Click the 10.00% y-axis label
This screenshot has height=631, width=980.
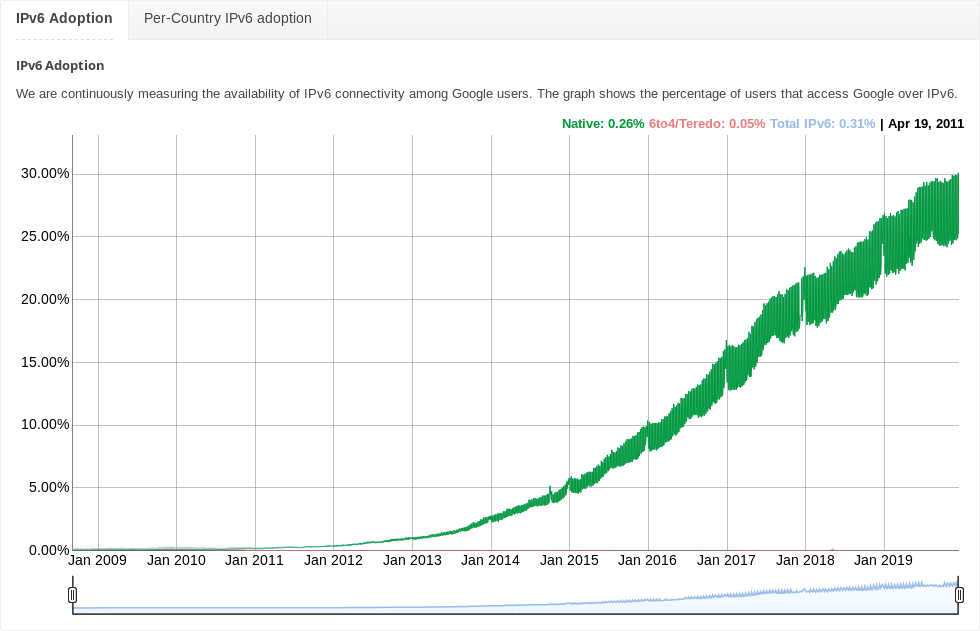tap(45, 425)
